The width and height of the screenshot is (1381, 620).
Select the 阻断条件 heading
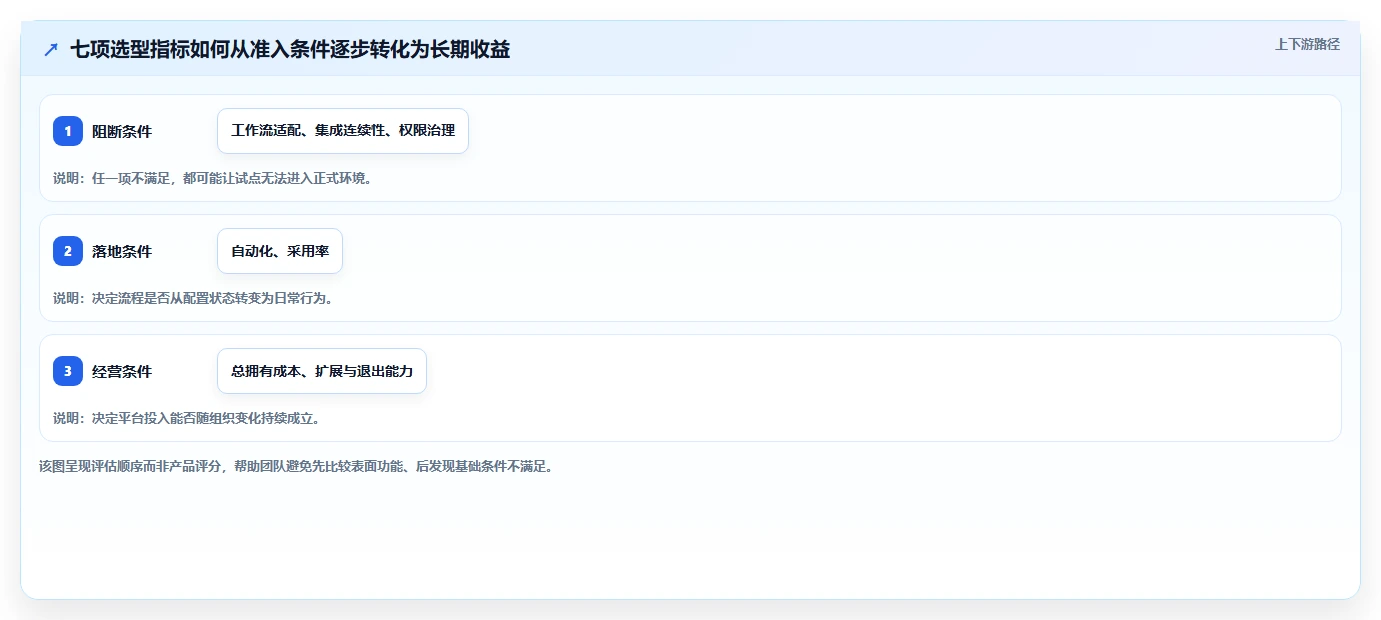(x=122, y=131)
